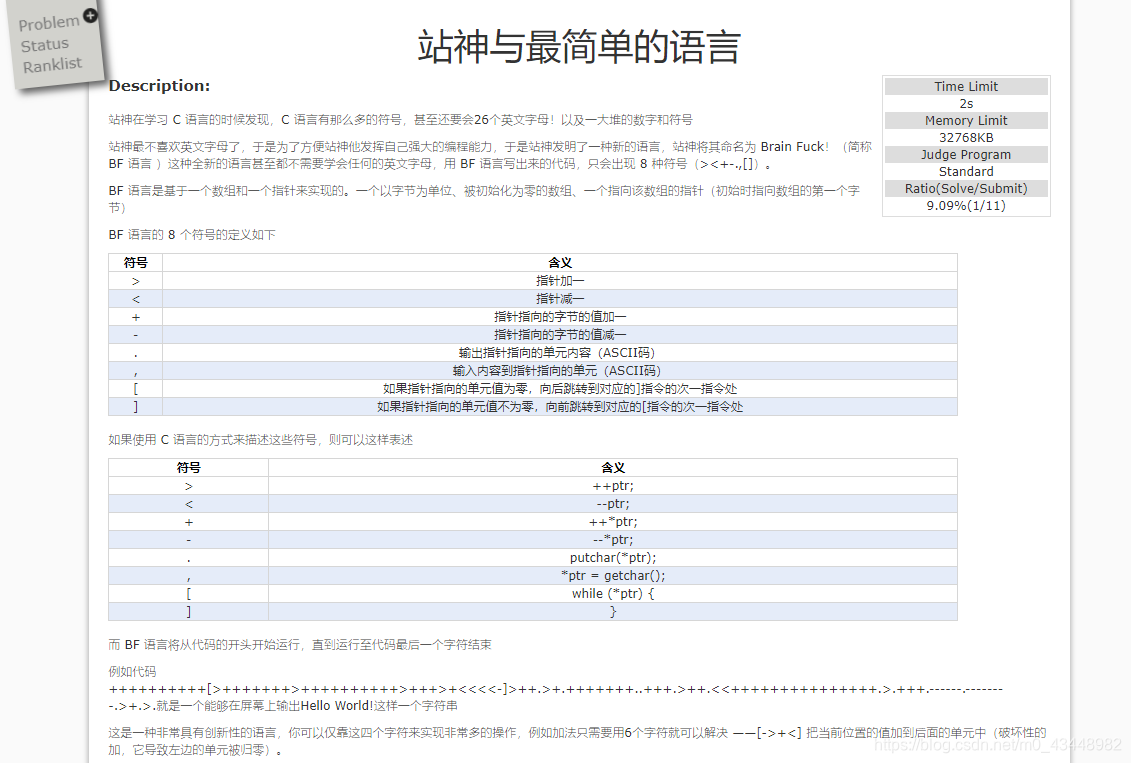The height and width of the screenshot is (763, 1131).
Task: Click the Description: heading
Action: (159, 86)
